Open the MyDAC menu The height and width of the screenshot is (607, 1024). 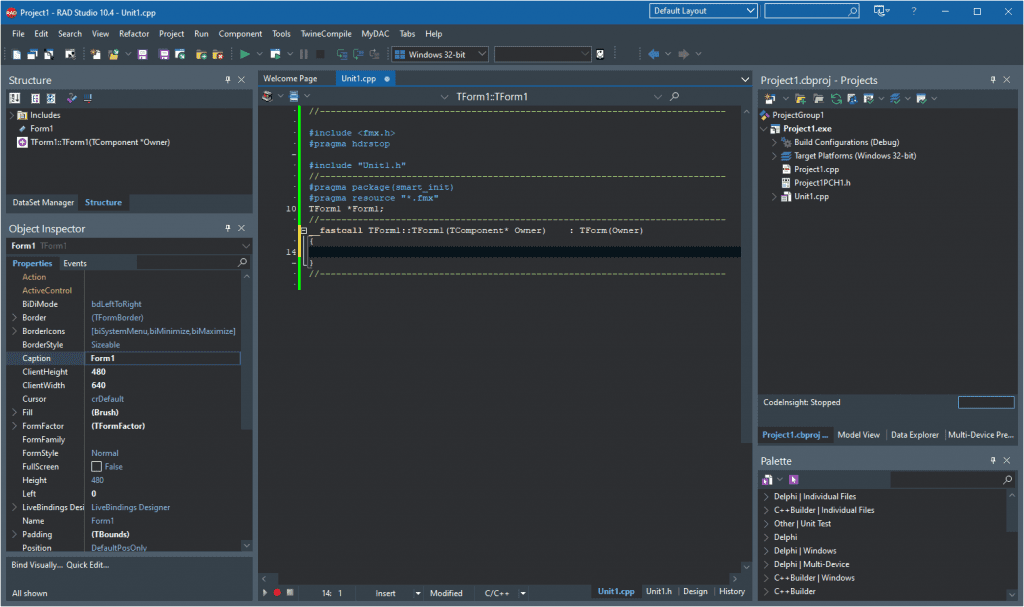point(375,34)
